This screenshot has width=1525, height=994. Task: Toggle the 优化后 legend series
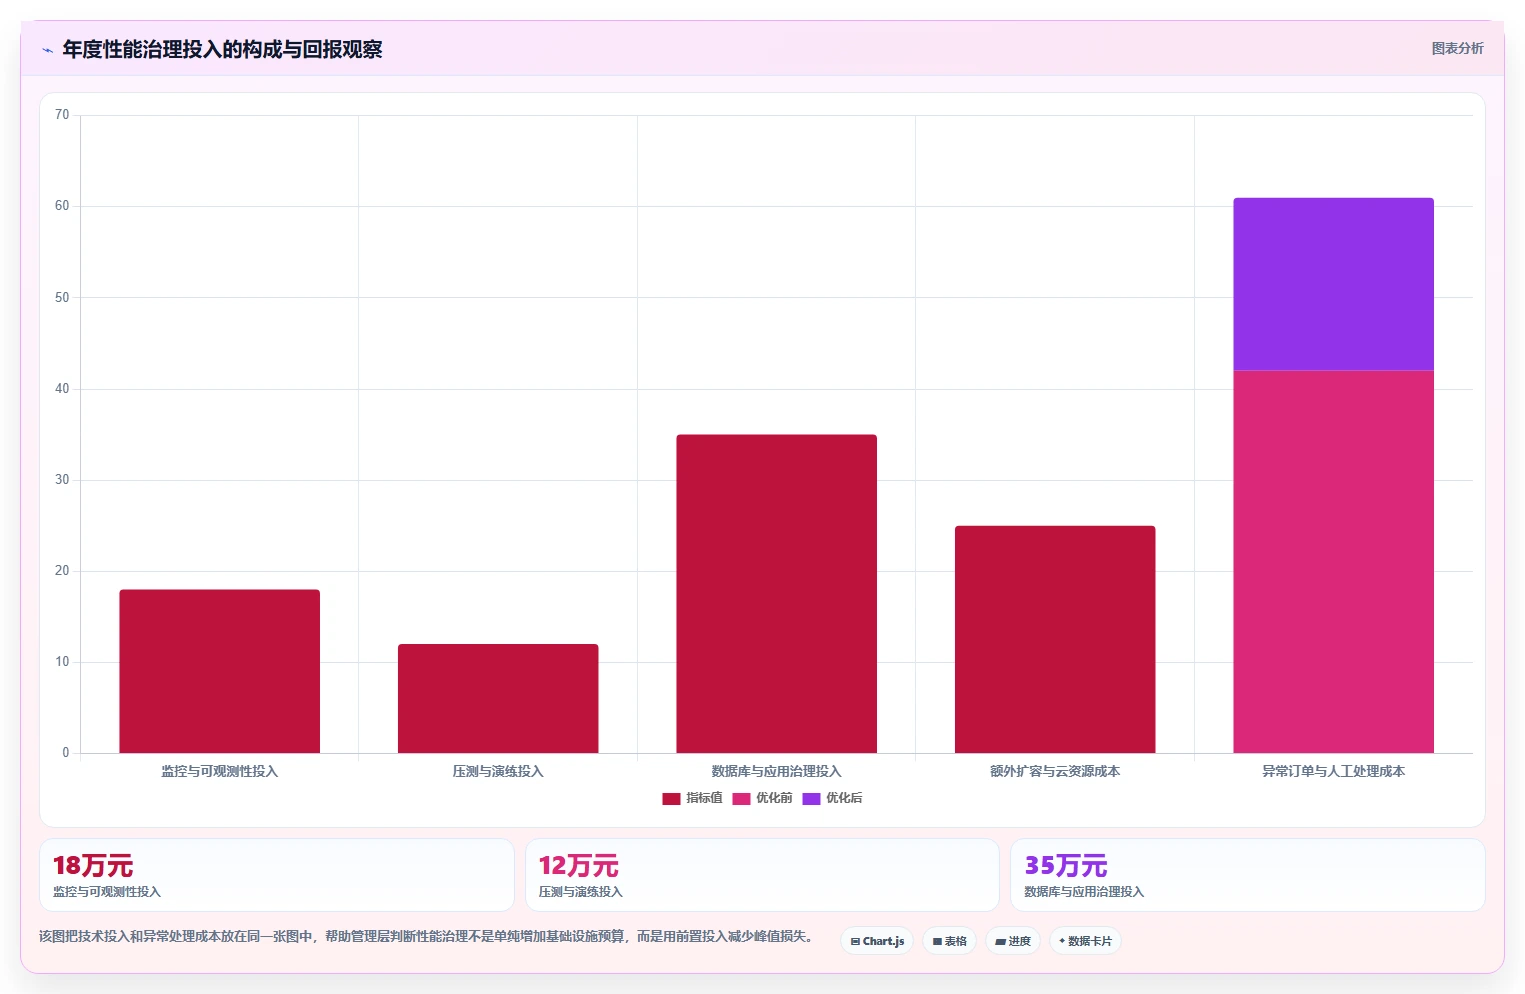click(832, 798)
